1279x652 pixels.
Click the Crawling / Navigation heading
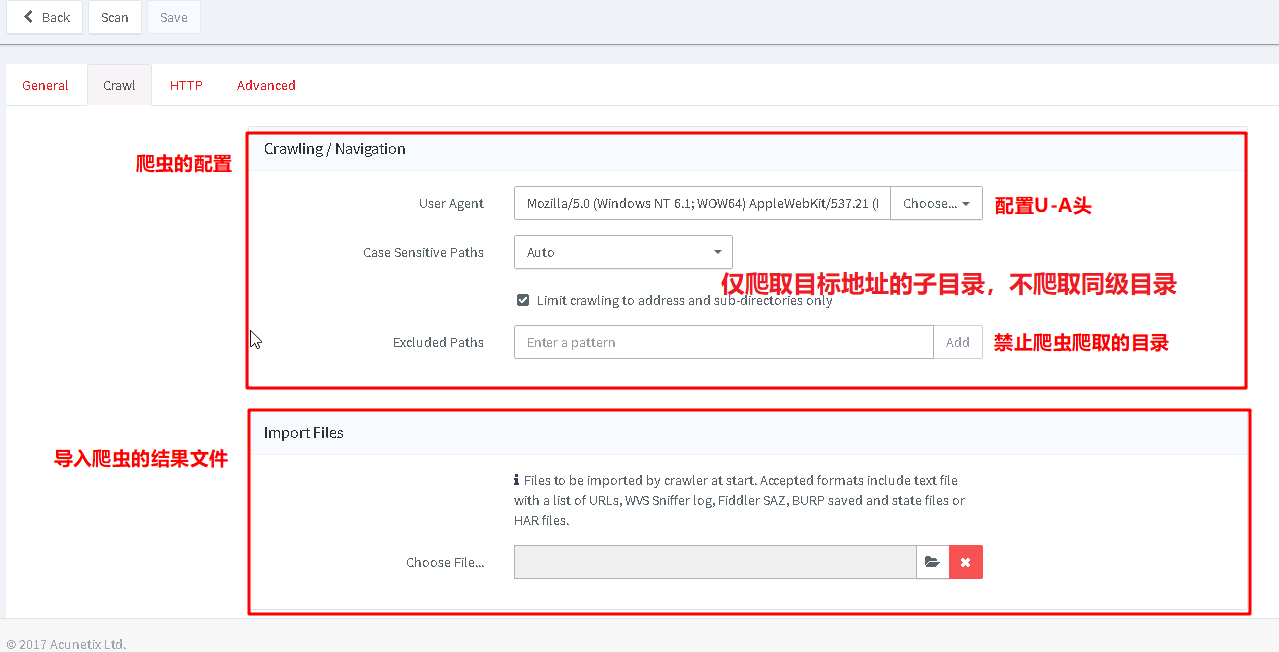(x=335, y=149)
